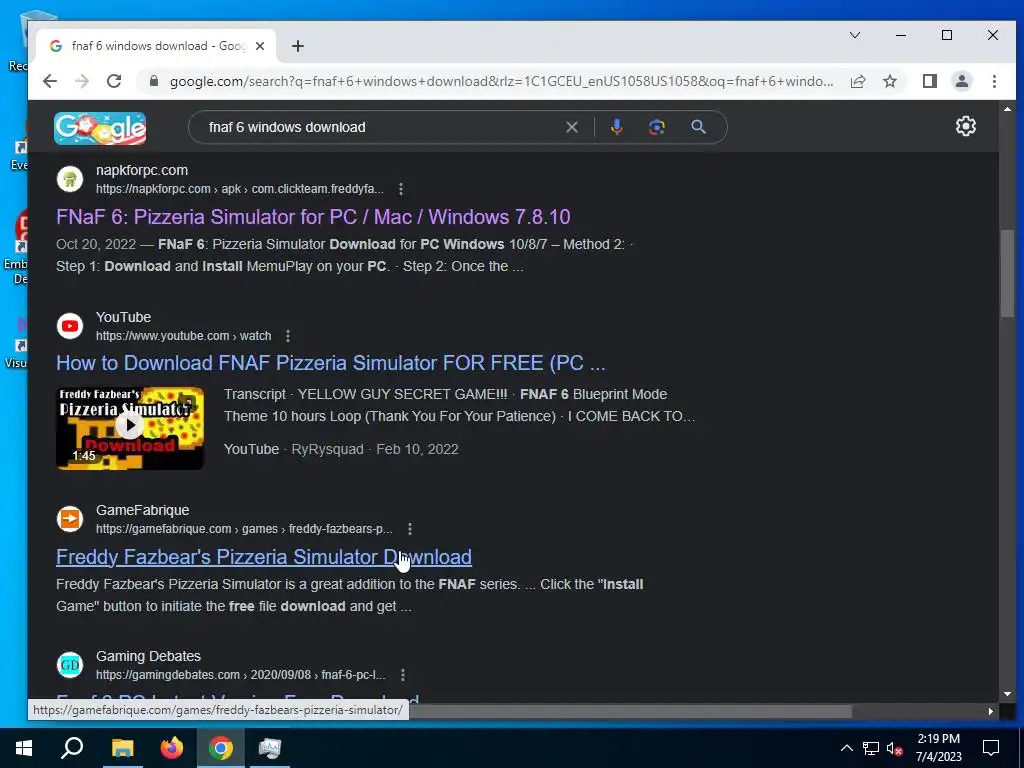Open the Windows Start menu
Viewport: 1024px width, 768px height.
[x=24, y=748]
